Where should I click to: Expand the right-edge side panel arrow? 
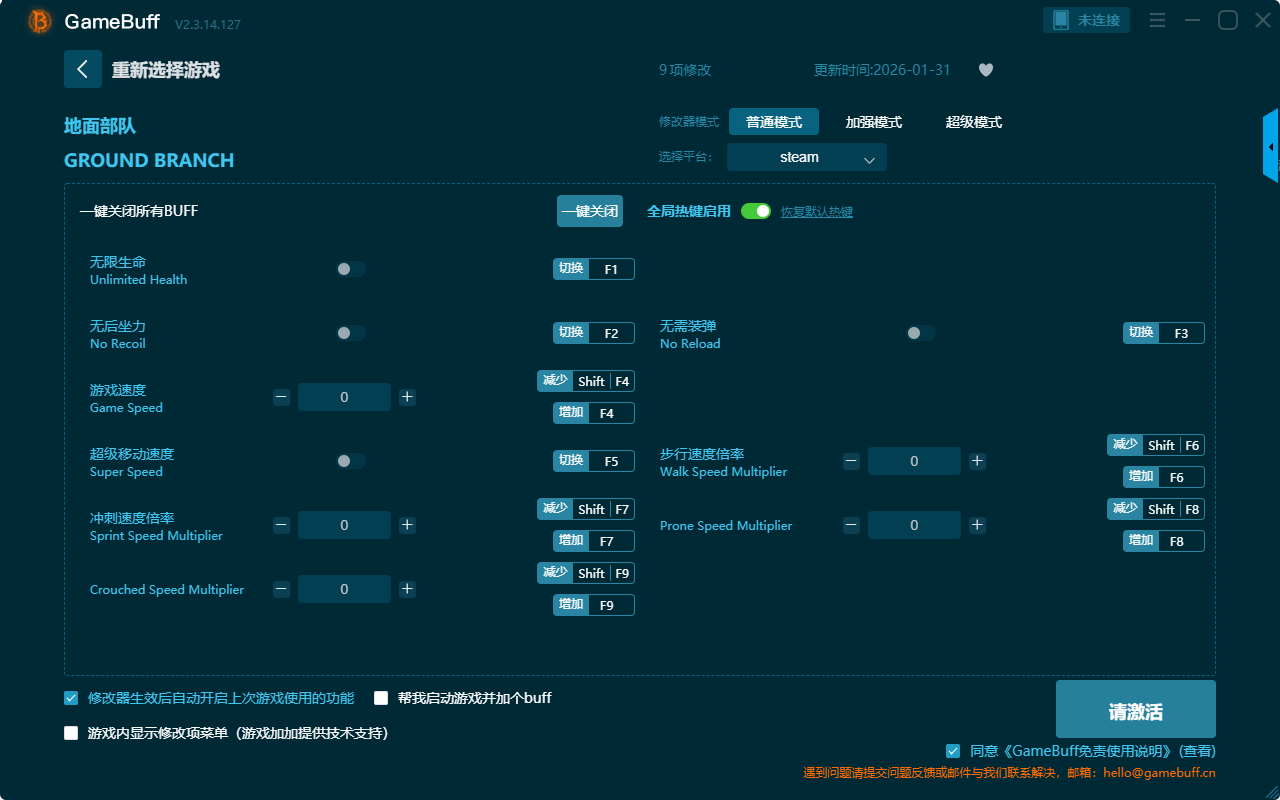[1271, 147]
